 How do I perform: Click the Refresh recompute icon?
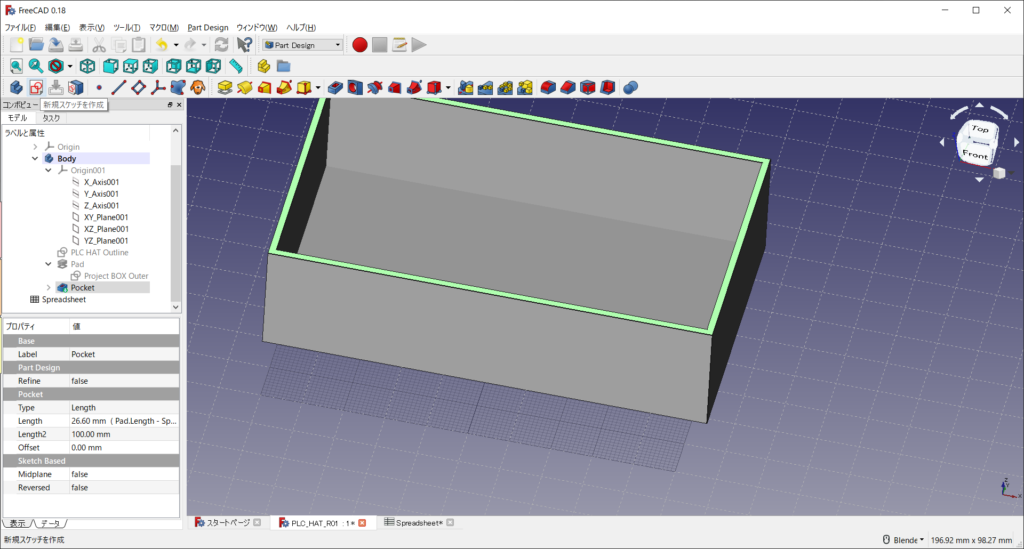221,45
